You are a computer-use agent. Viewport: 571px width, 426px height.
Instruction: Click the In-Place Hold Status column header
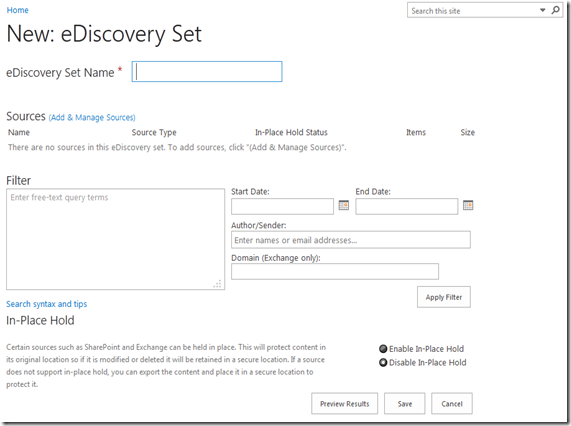291,133
